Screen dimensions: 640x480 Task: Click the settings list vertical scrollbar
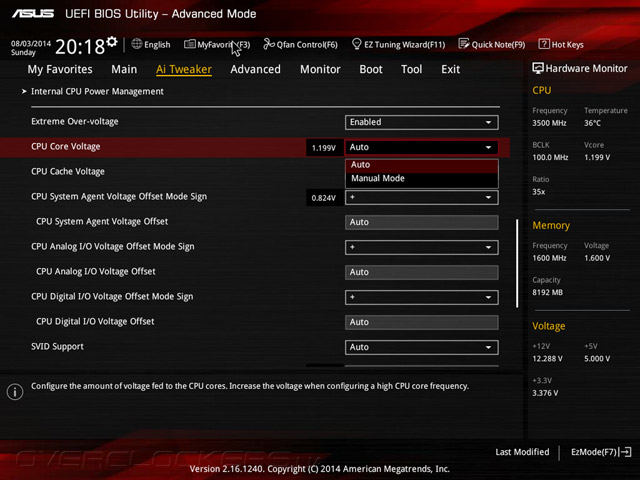pyautogui.click(x=517, y=264)
